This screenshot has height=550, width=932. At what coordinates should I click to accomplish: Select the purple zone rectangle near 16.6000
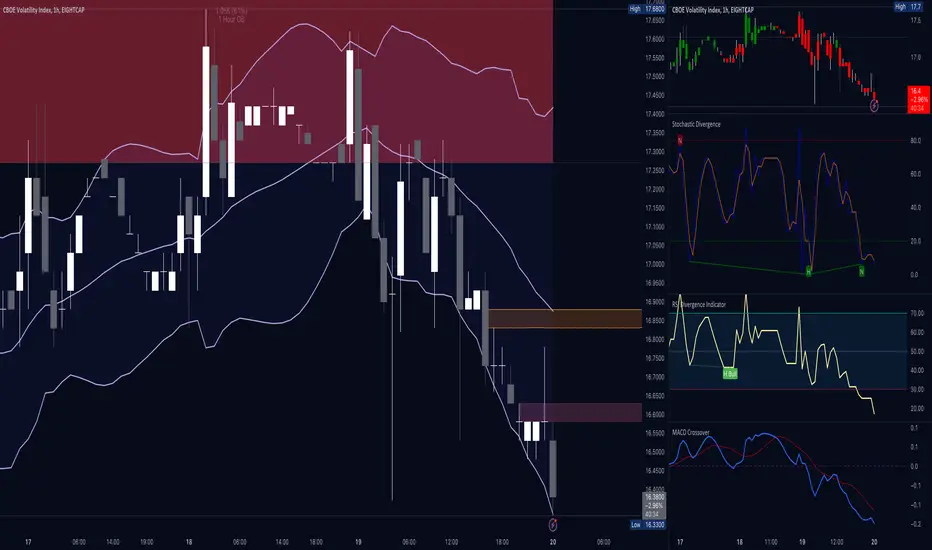click(580, 413)
